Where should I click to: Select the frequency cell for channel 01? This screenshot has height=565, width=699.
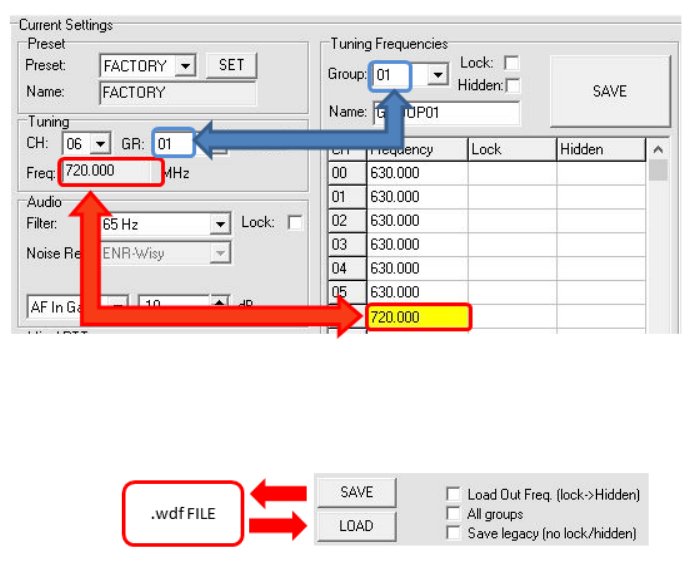(417, 197)
